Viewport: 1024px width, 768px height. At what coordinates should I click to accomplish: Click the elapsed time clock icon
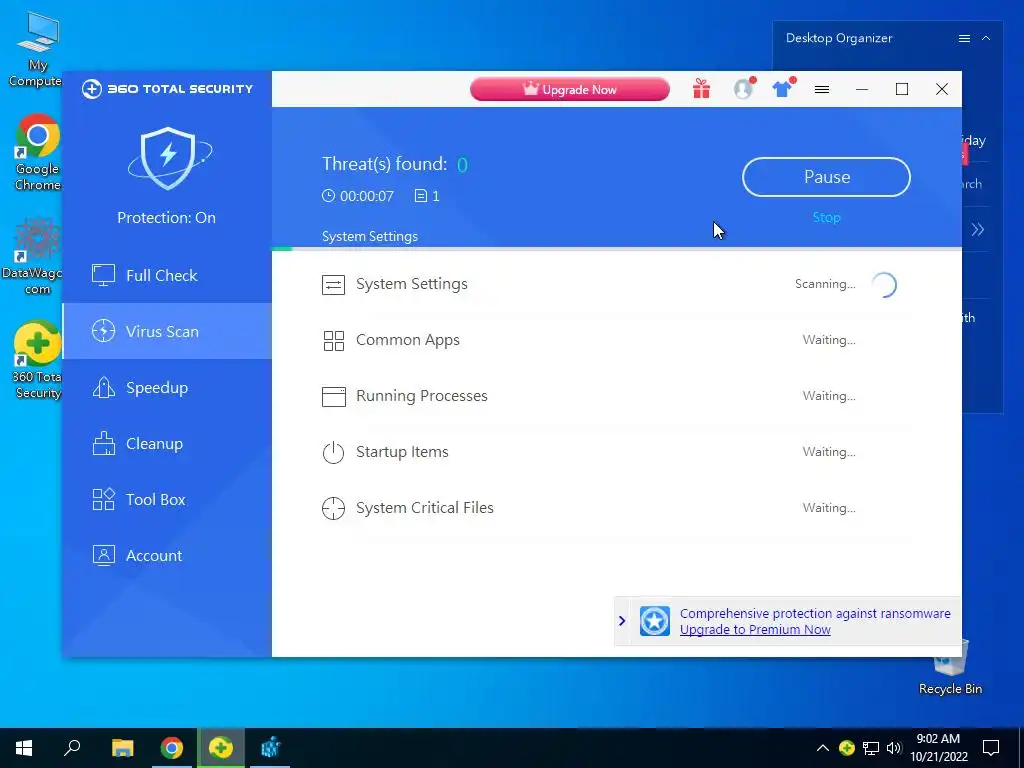[328, 195]
